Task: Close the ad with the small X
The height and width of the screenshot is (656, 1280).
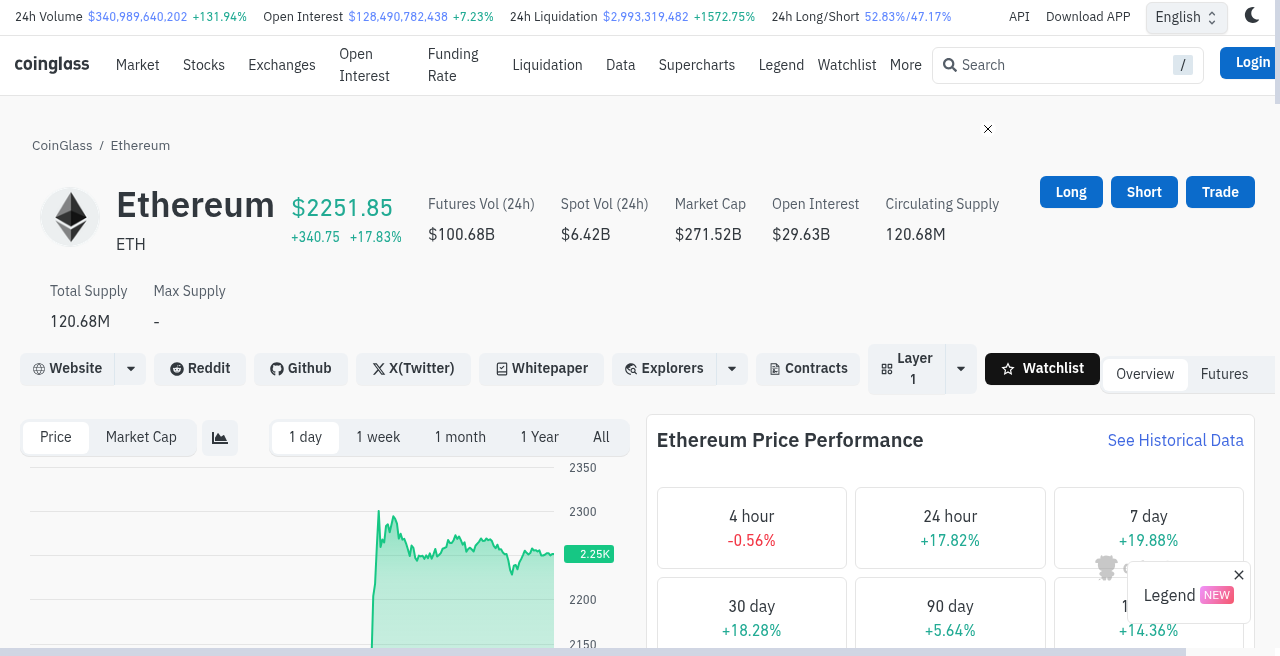Action: [x=988, y=129]
